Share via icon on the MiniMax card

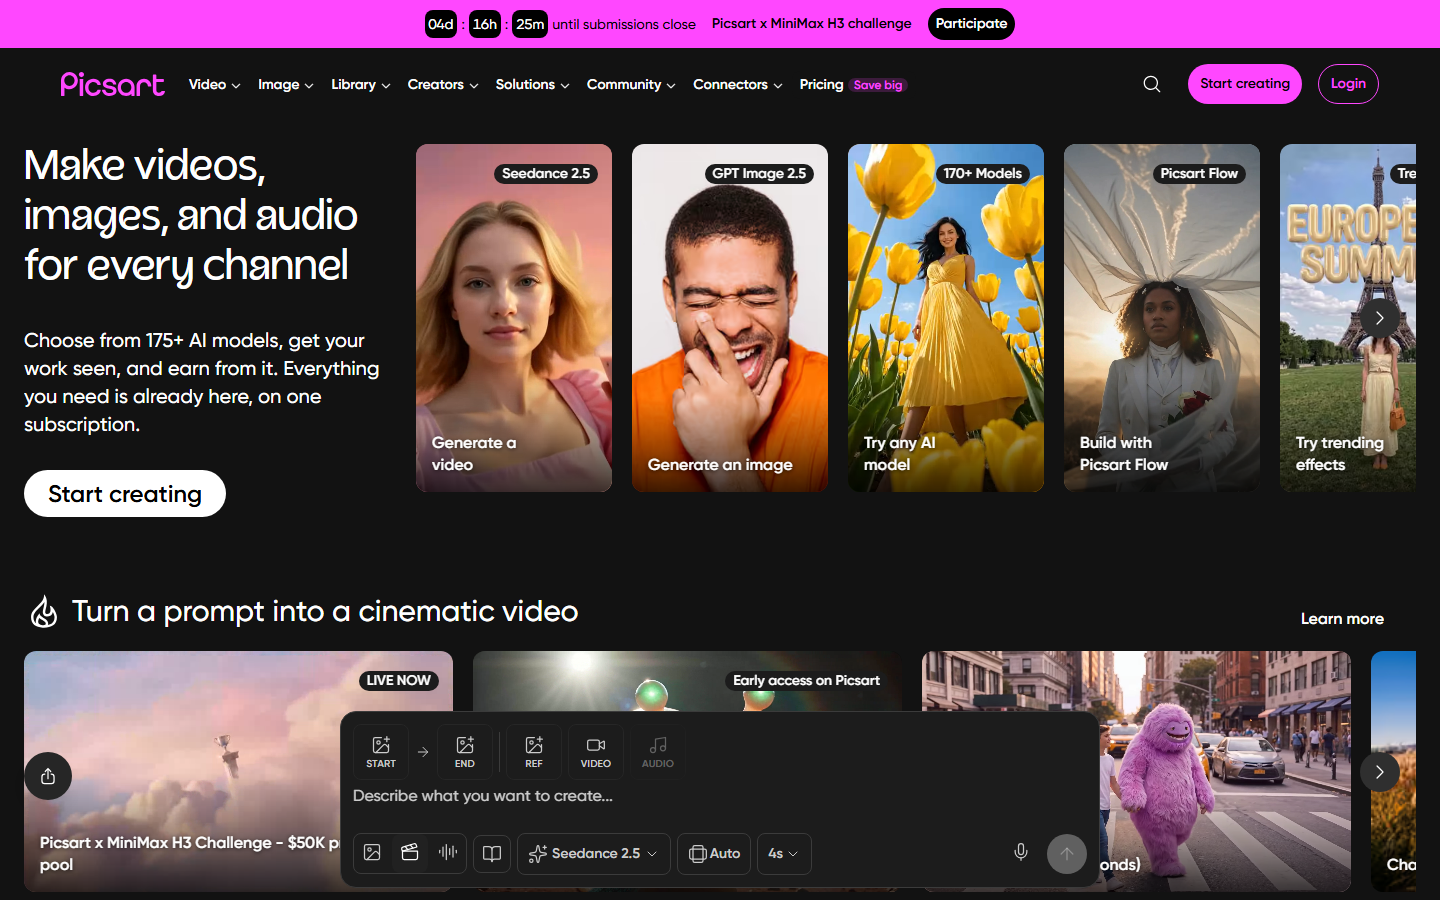pyautogui.click(x=48, y=776)
